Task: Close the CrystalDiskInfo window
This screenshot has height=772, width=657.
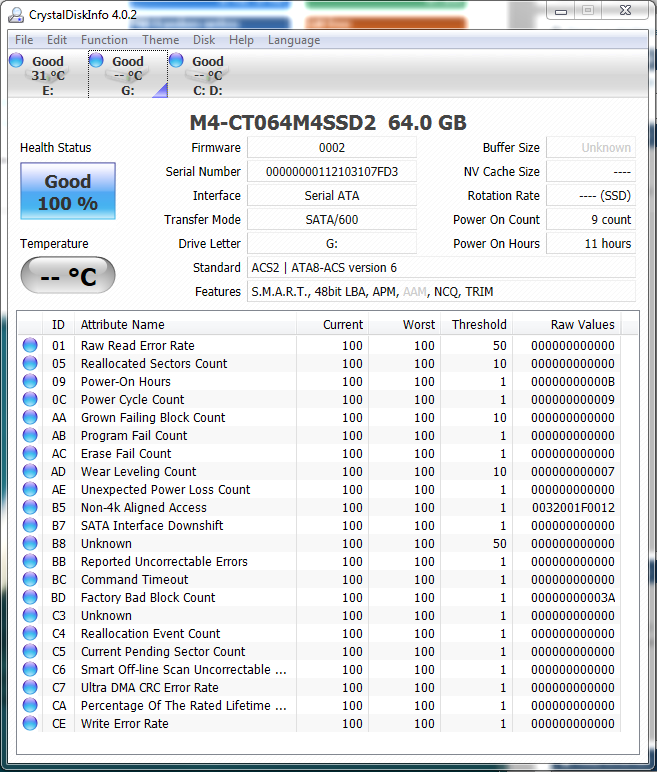Action: [625, 11]
